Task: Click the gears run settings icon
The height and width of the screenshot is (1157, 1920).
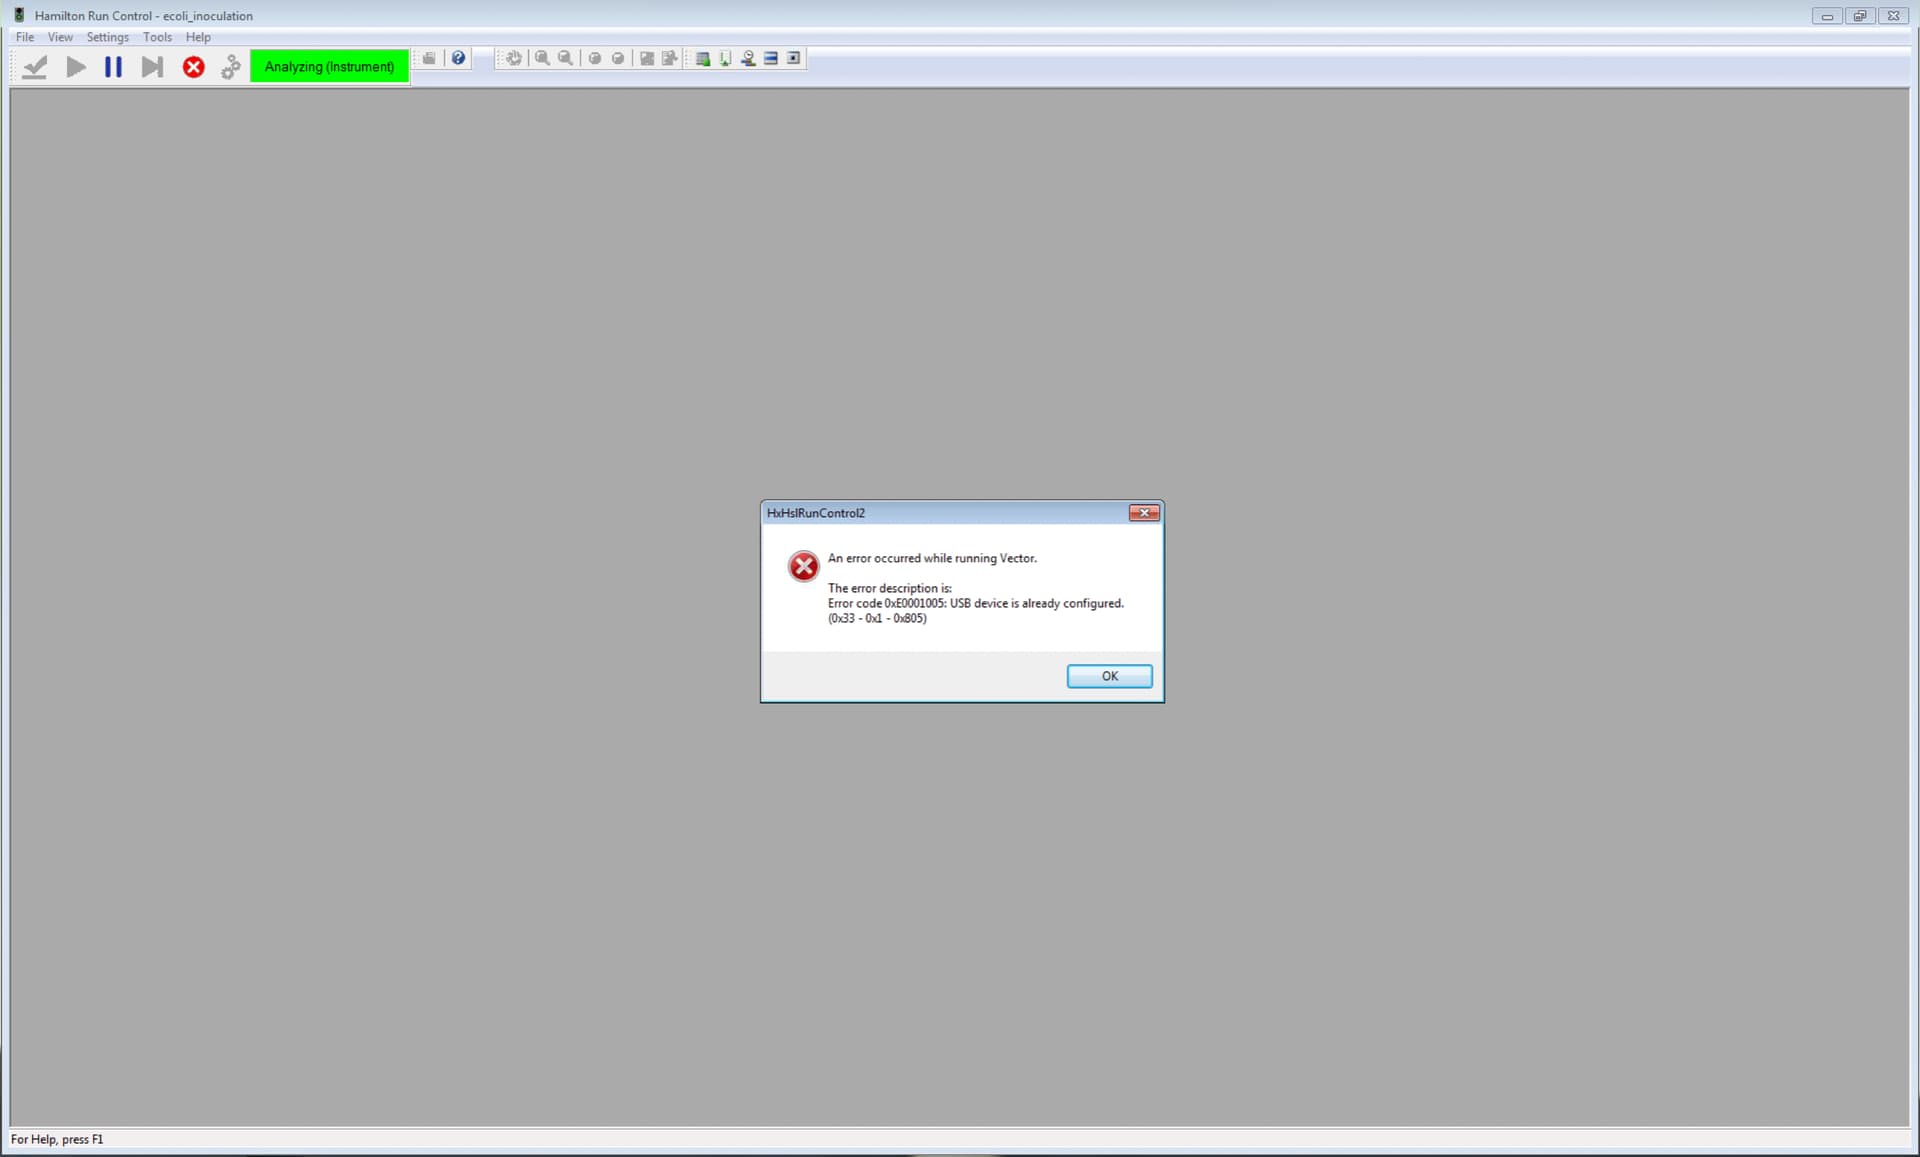Action: point(231,67)
